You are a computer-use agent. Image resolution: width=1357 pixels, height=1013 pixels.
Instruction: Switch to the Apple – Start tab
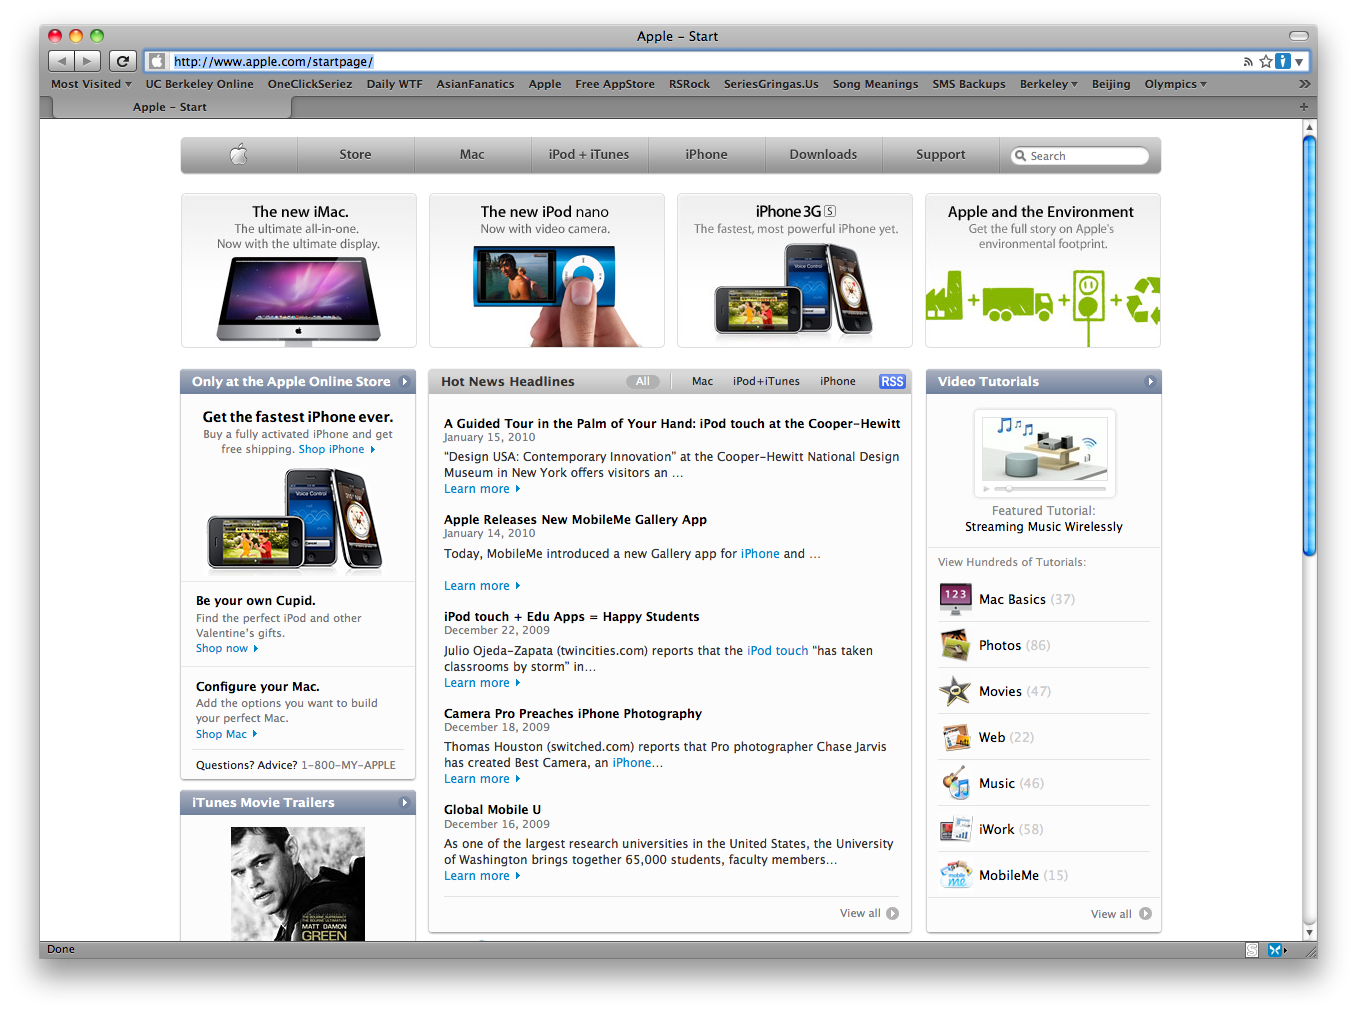[x=169, y=106]
